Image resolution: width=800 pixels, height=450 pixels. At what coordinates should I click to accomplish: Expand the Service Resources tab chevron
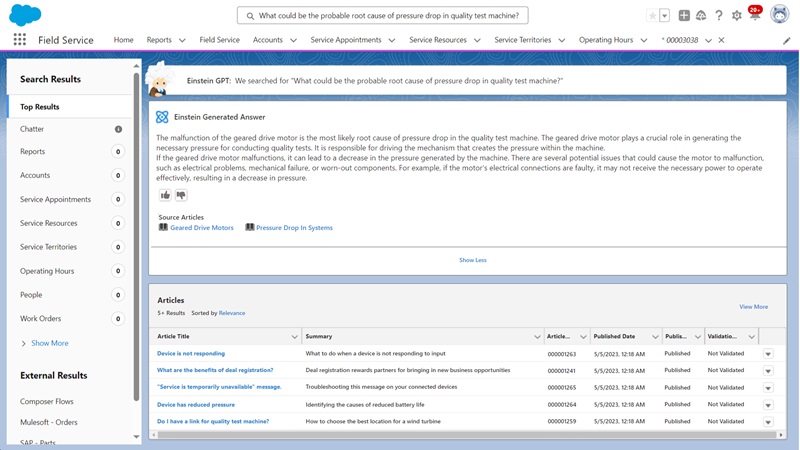click(477, 40)
